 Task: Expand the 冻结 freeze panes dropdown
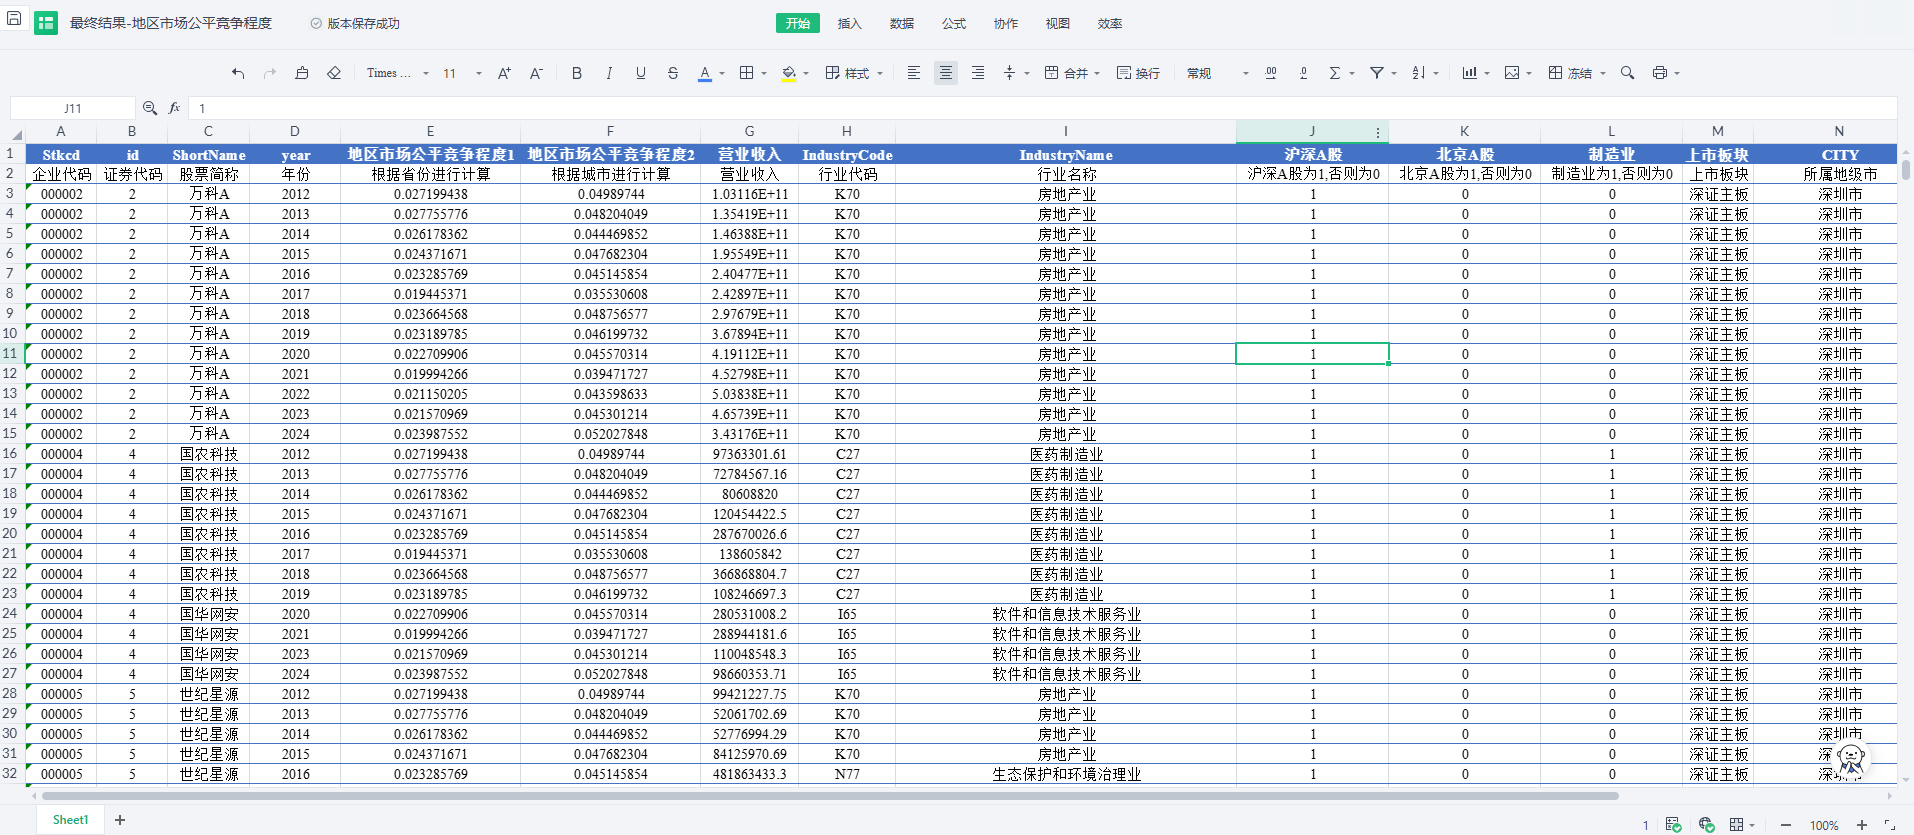click(x=1577, y=73)
